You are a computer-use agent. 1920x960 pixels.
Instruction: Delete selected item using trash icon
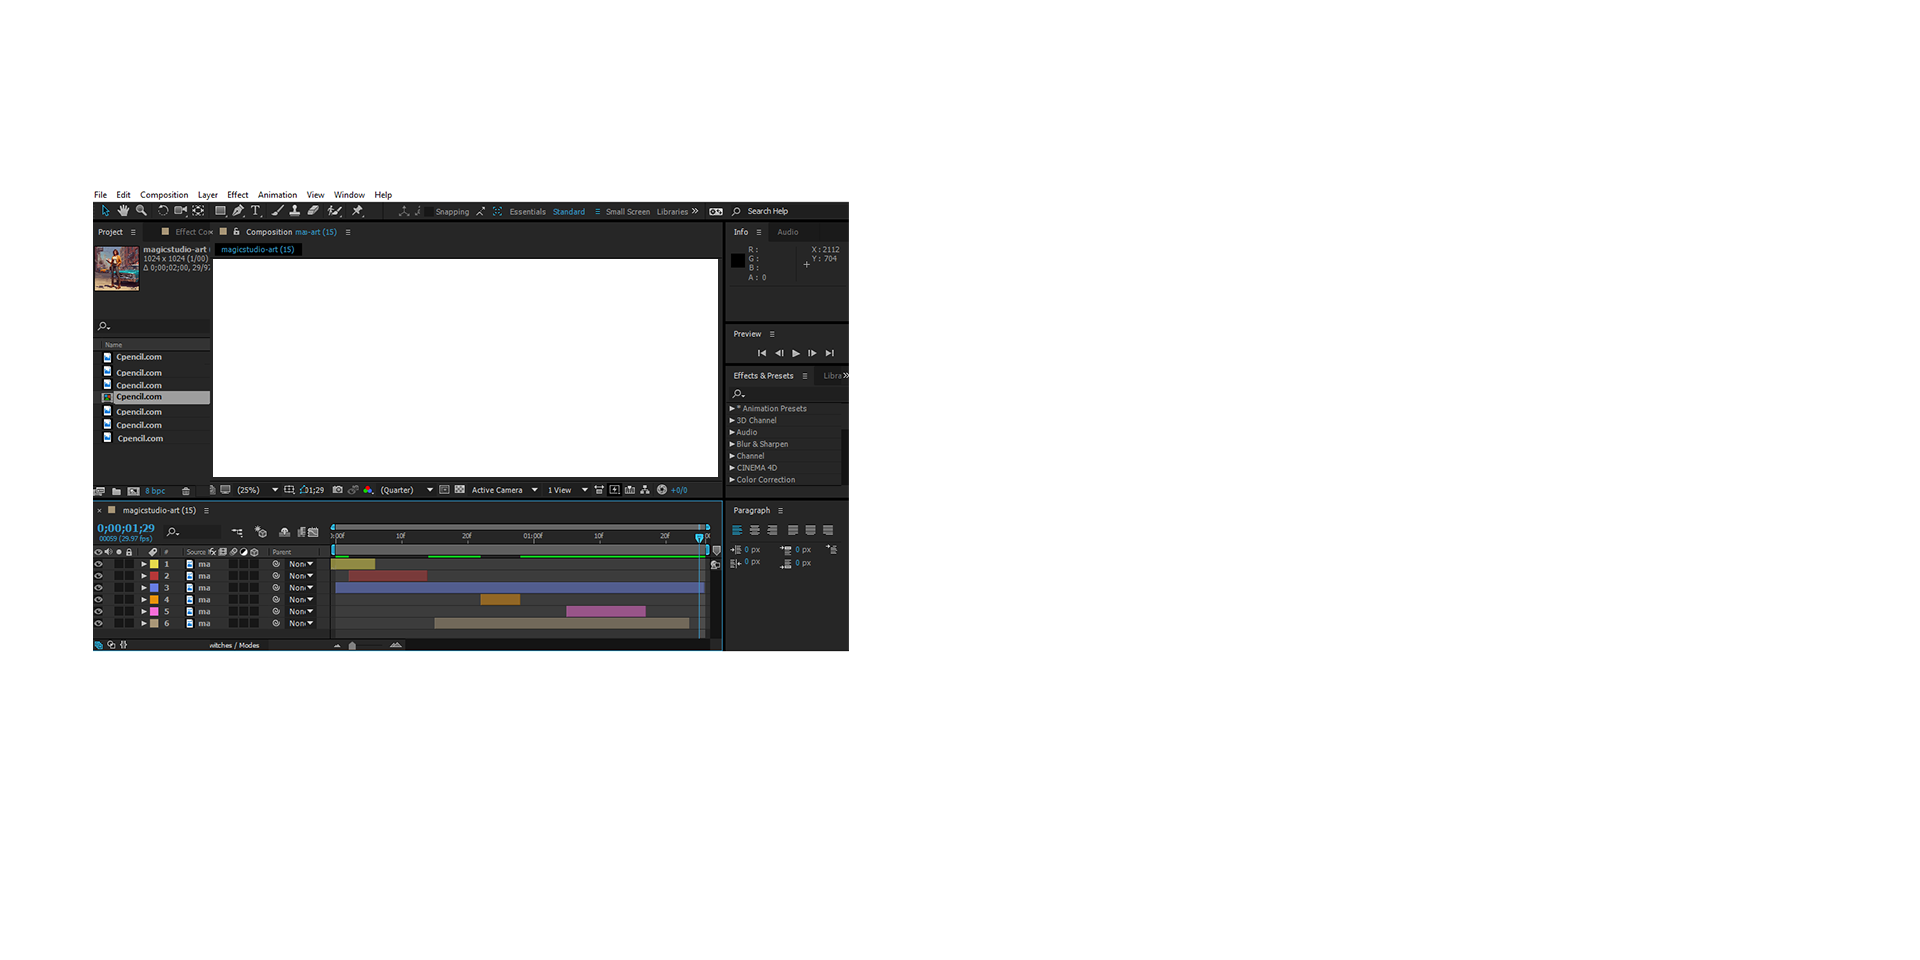coord(186,491)
